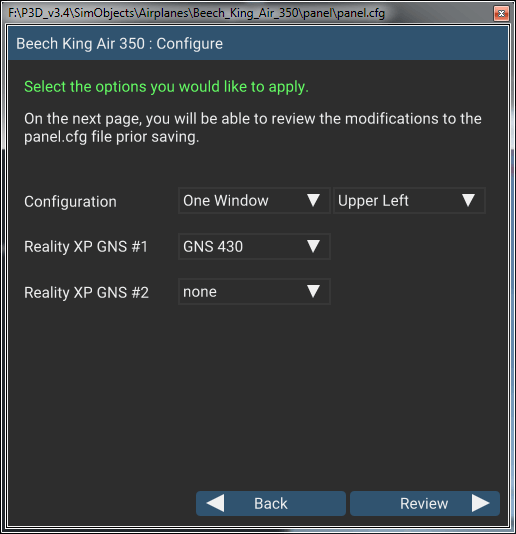Click the 'On the next page' description text

[x=253, y=128]
